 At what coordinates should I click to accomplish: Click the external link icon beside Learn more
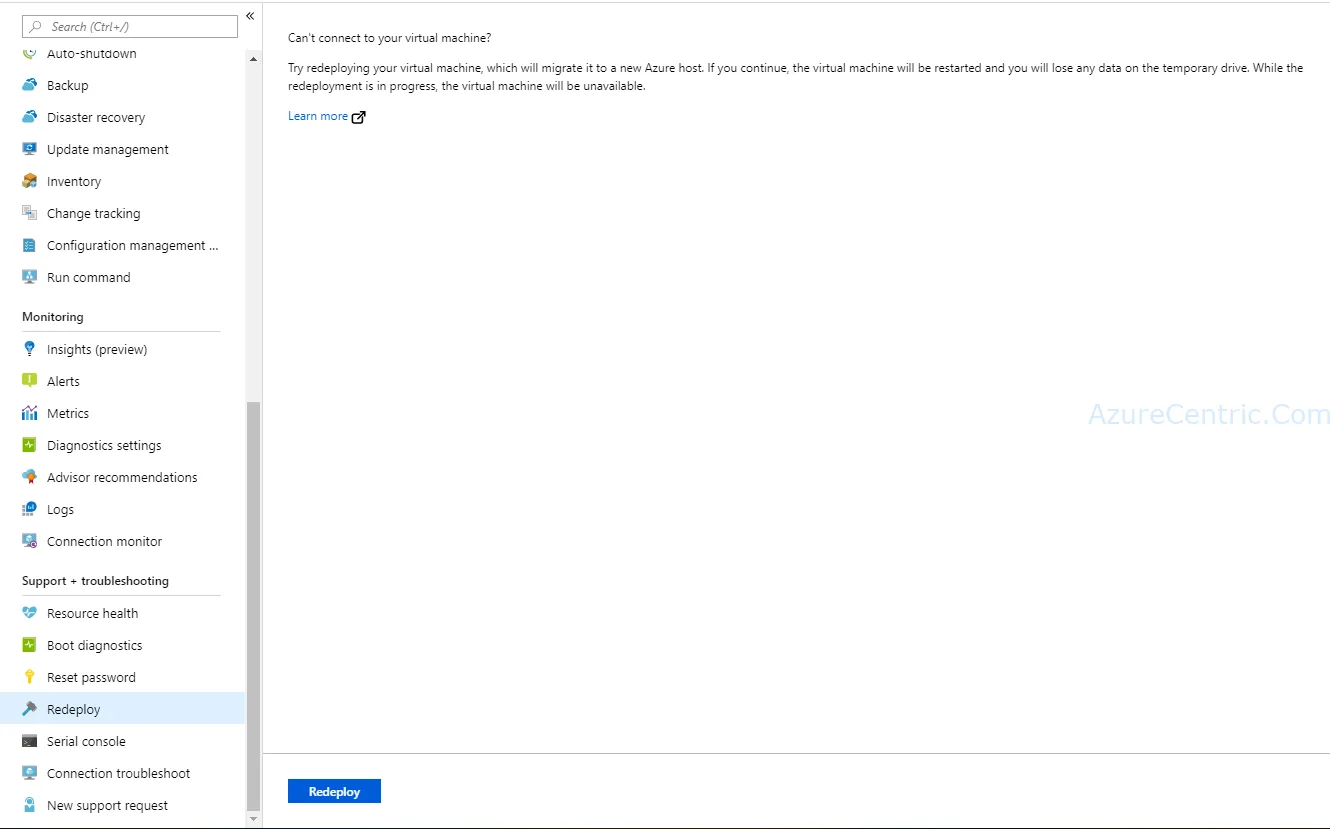[359, 117]
